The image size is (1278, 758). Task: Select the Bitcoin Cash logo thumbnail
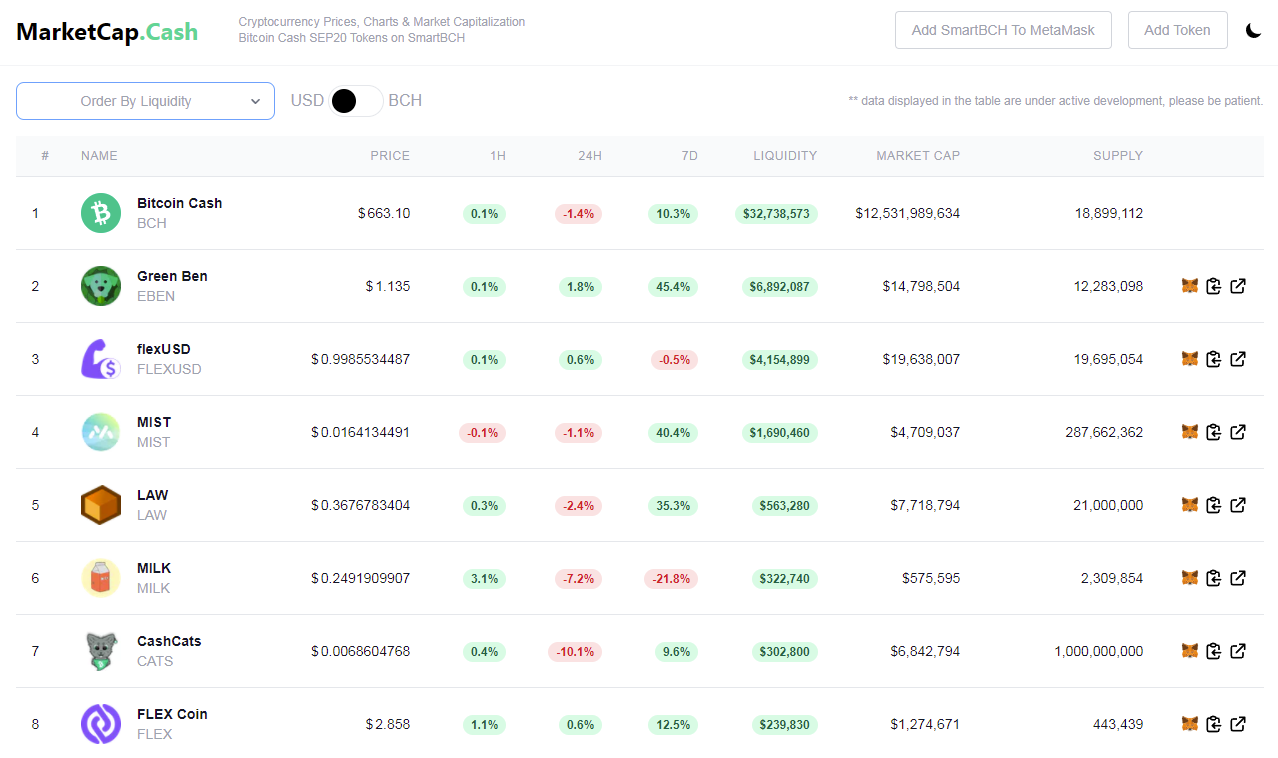tap(101, 213)
